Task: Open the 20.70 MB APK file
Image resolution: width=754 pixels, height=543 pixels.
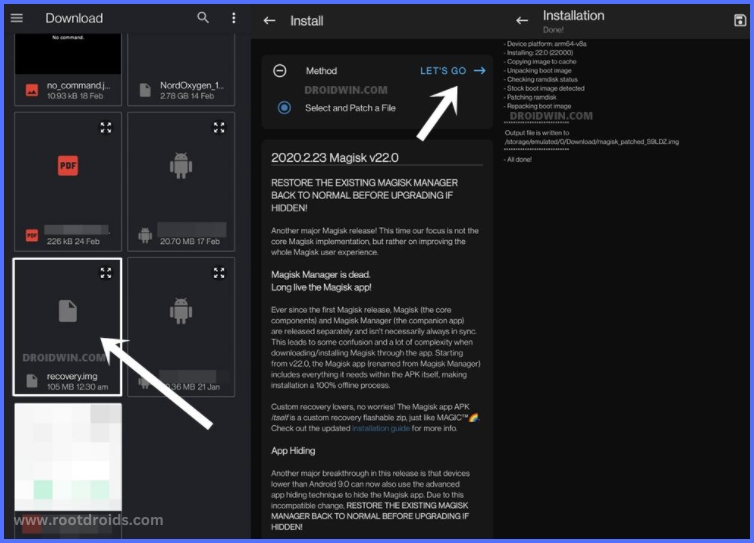Action: pos(181,182)
